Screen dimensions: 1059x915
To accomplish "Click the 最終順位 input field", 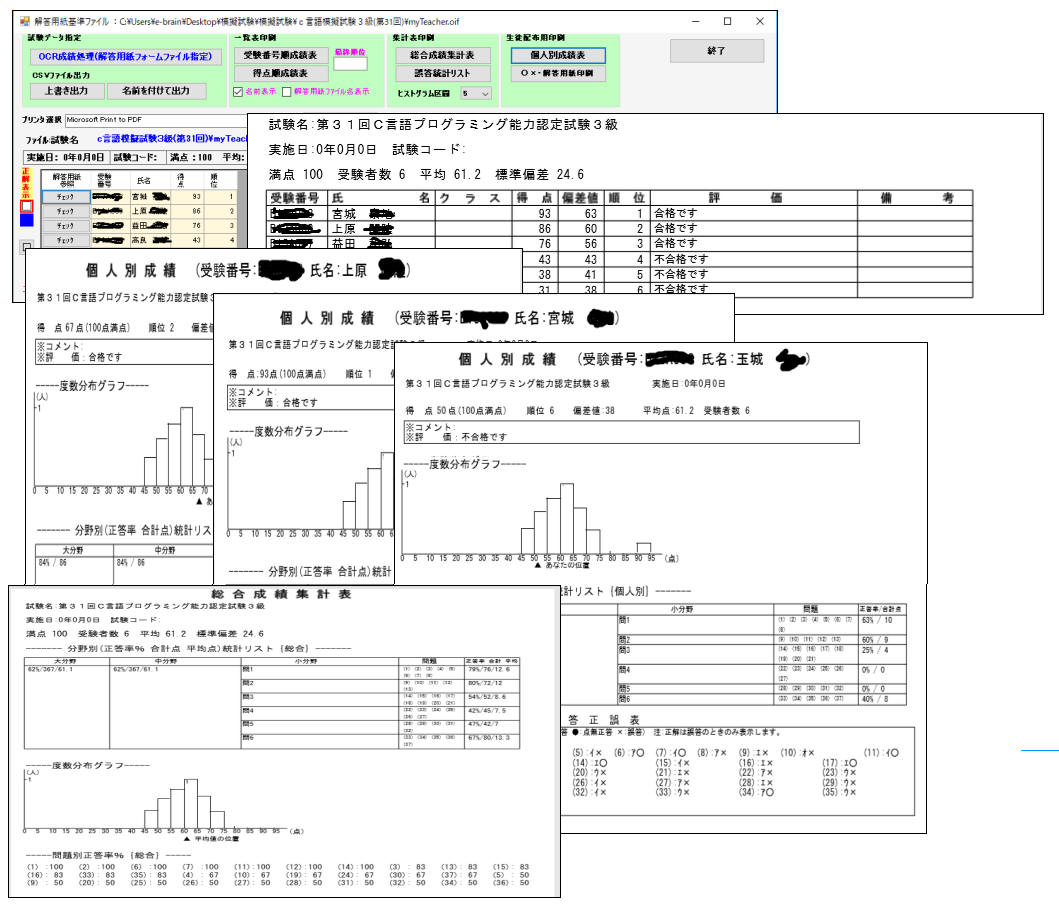I will 350,64.
